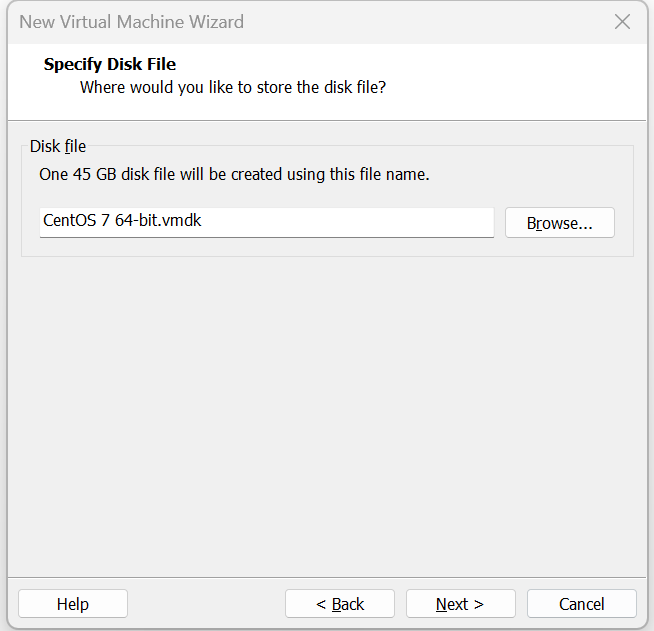
Task: Close the New Virtual Machine Wizard window
Action: pos(622,22)
